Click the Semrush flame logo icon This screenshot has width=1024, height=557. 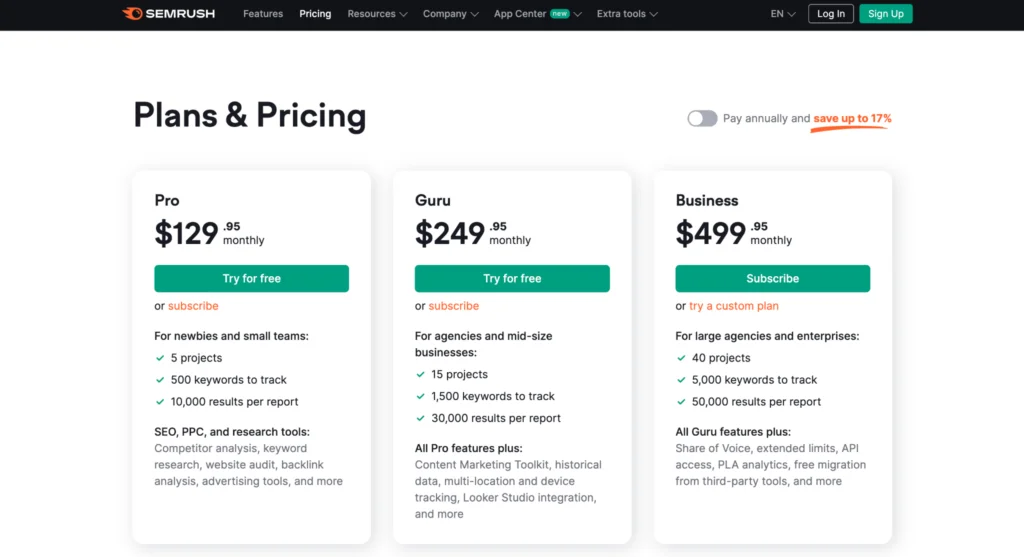(132, 14)
